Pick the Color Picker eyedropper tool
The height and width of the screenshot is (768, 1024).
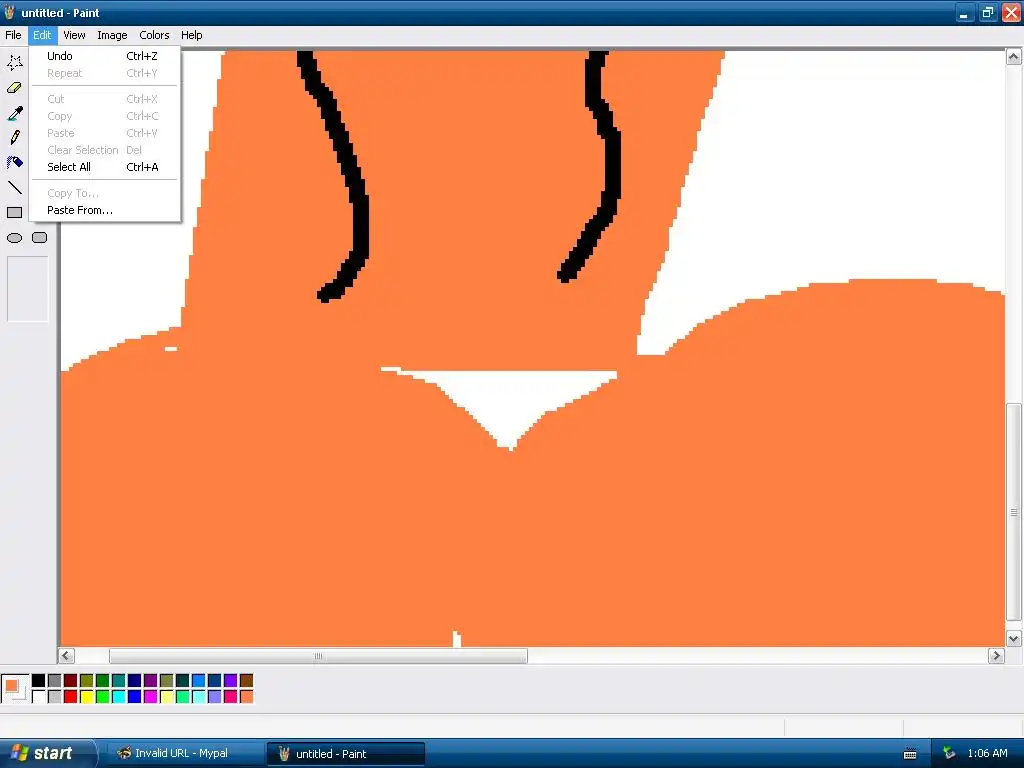click(15, 113)
